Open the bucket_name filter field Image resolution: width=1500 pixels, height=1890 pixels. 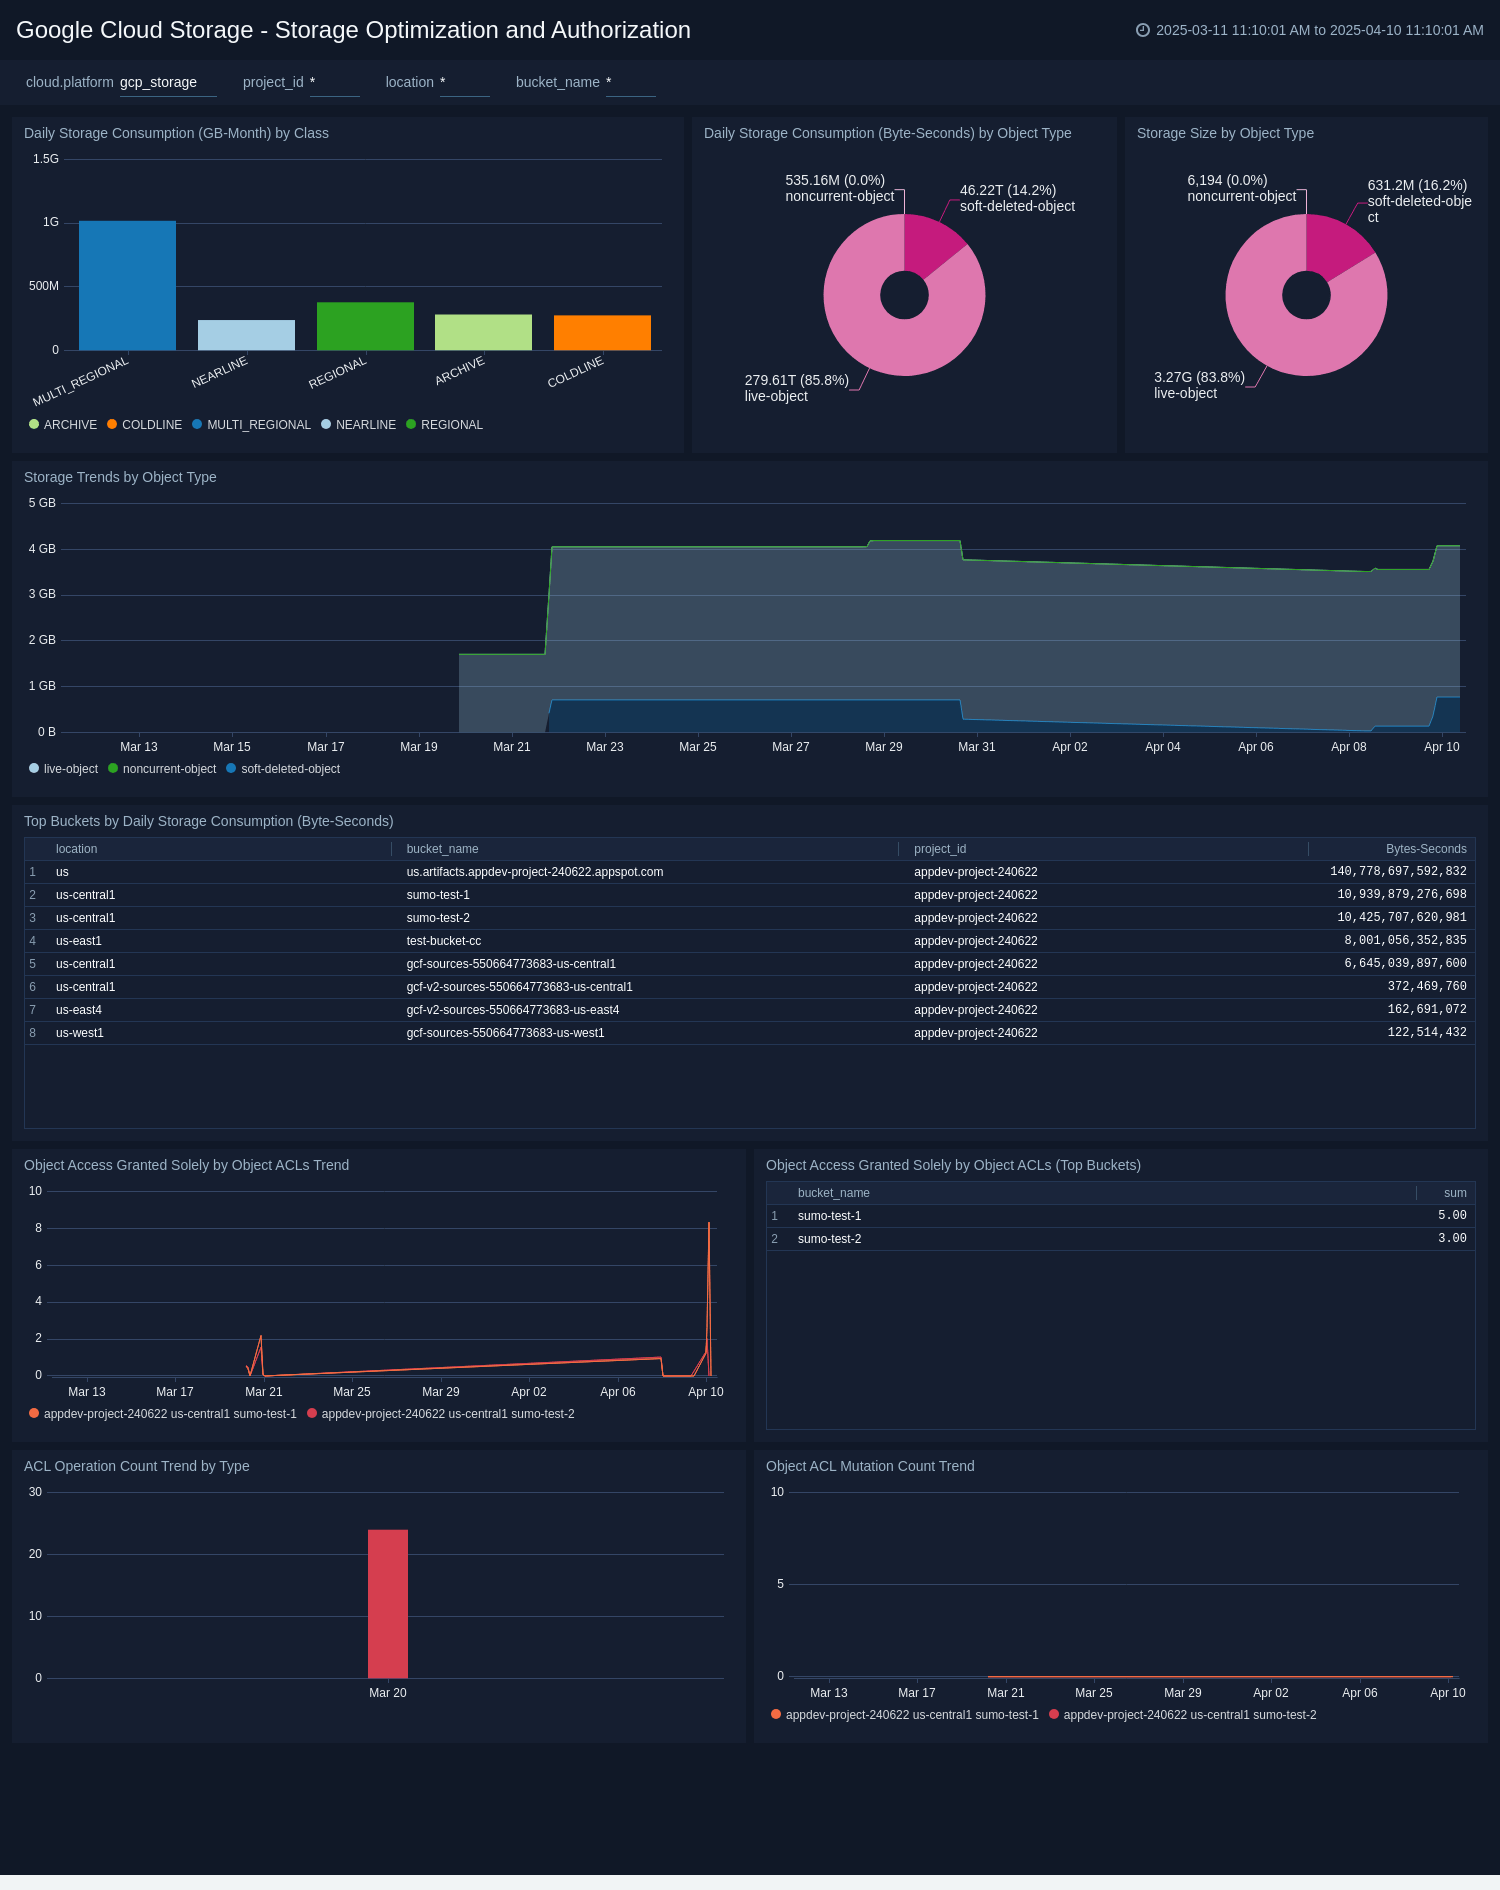pos(630,83)
